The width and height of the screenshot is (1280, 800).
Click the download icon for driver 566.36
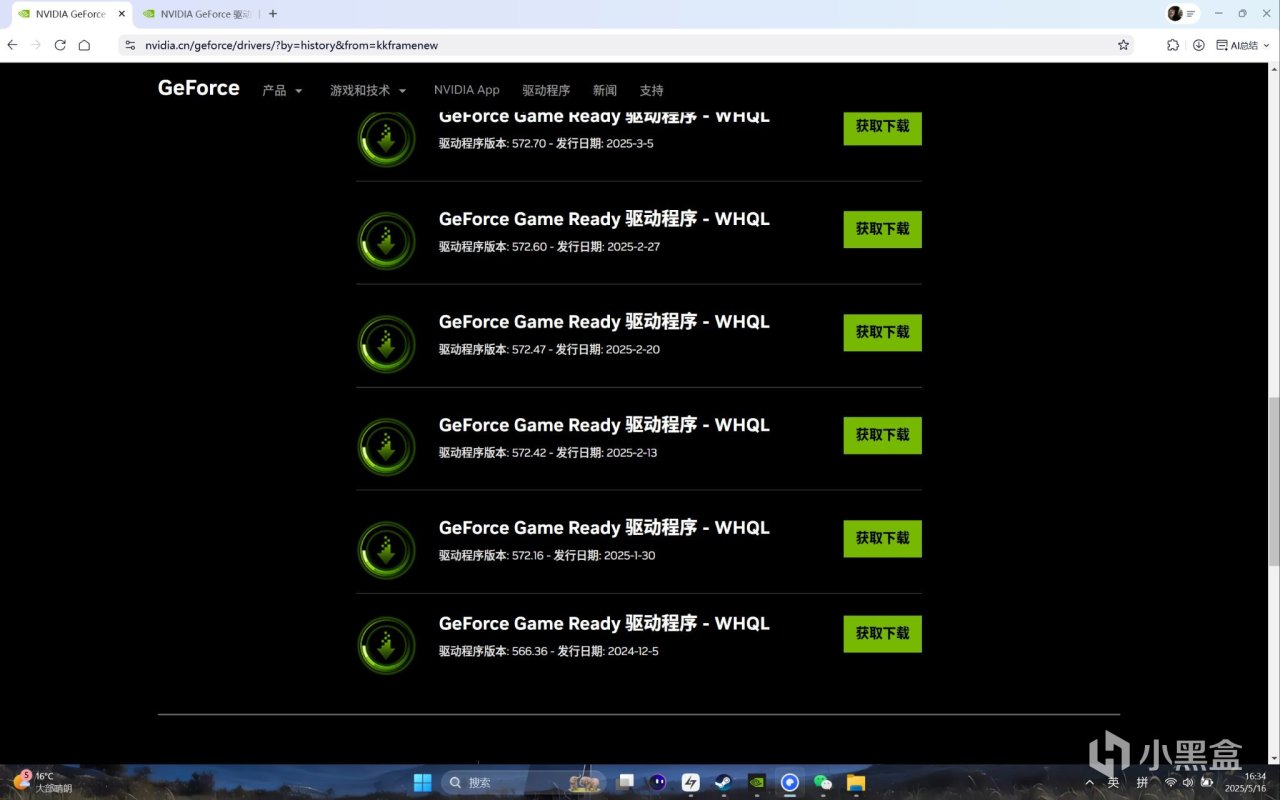tap(386, 646)
